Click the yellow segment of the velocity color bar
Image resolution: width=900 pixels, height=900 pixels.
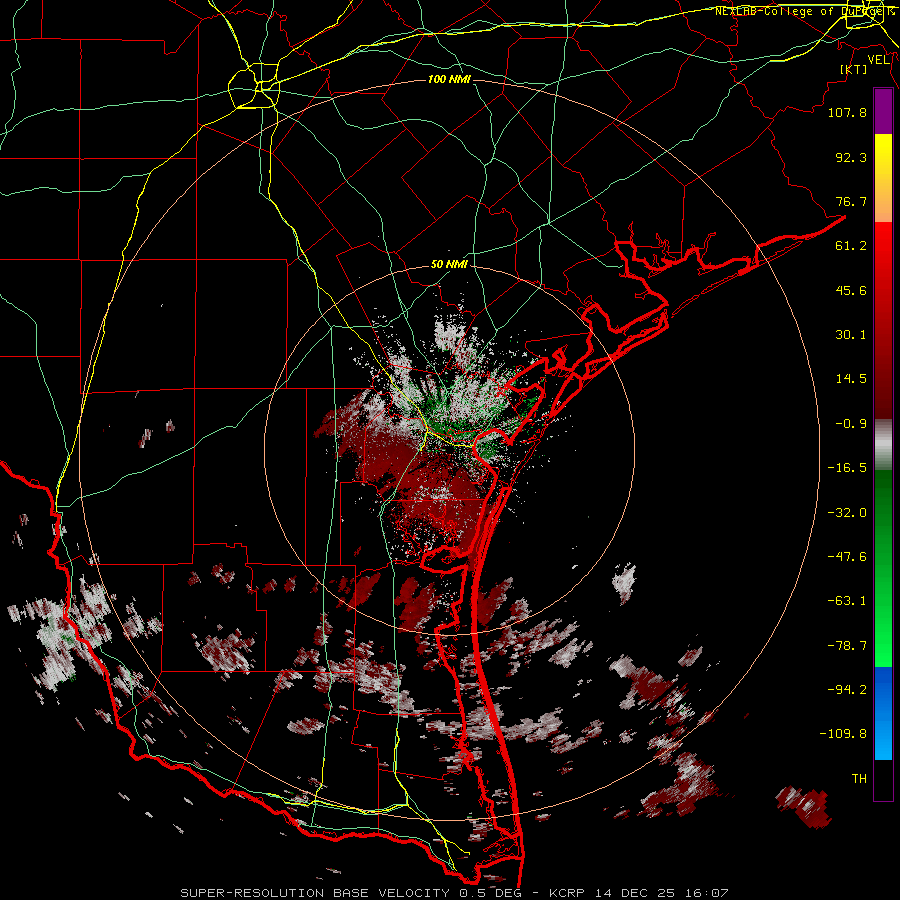tap(883, 156)
